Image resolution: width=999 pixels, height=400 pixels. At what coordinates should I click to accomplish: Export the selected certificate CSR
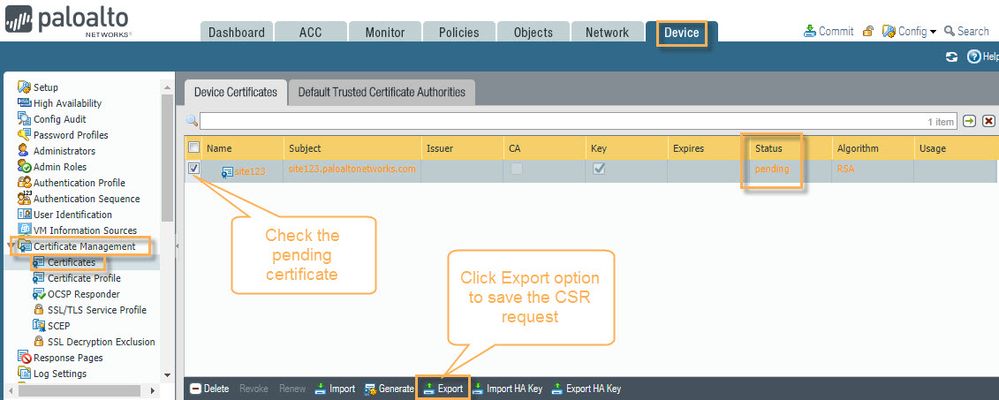tap(443, 389)
